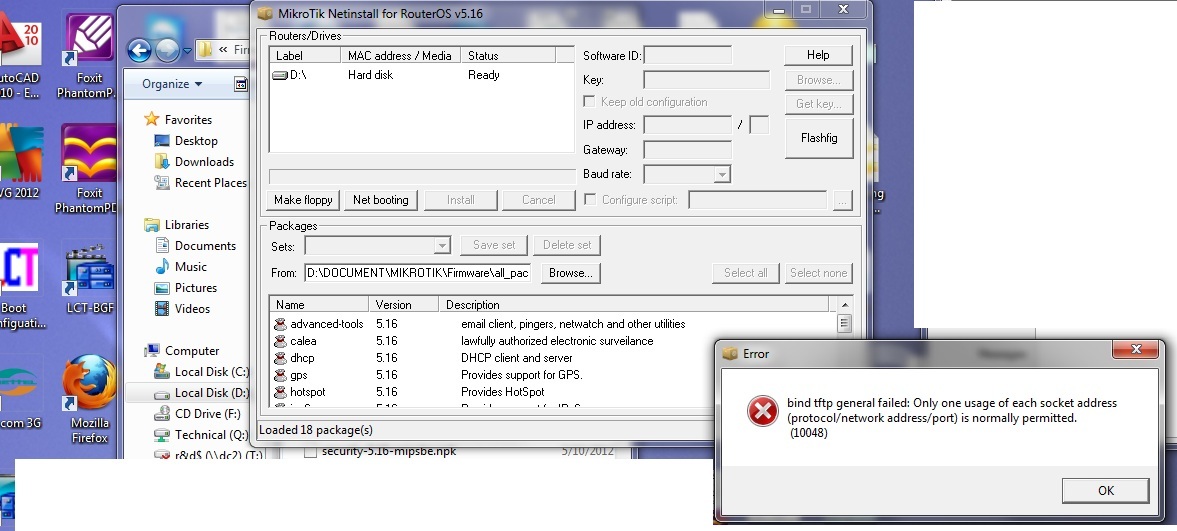1177x531 pixels.
Task: Click the Explorer Back arrow button
Action: tap(140, 50)
